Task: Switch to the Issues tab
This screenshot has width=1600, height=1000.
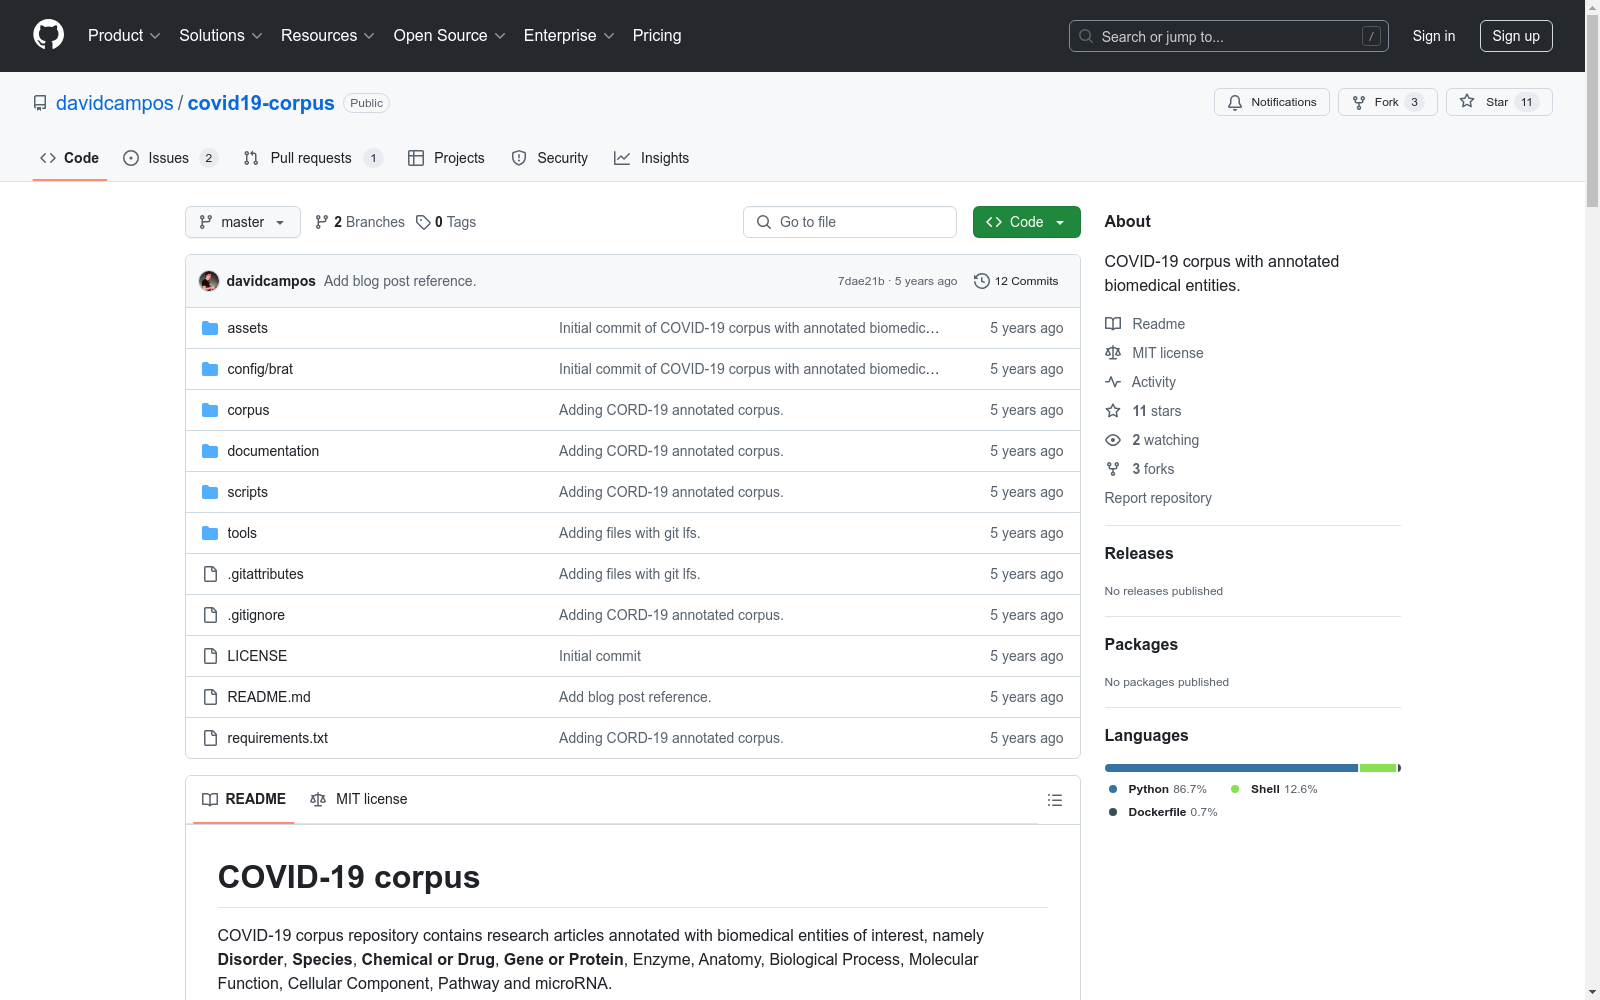Action: (170, 158)
